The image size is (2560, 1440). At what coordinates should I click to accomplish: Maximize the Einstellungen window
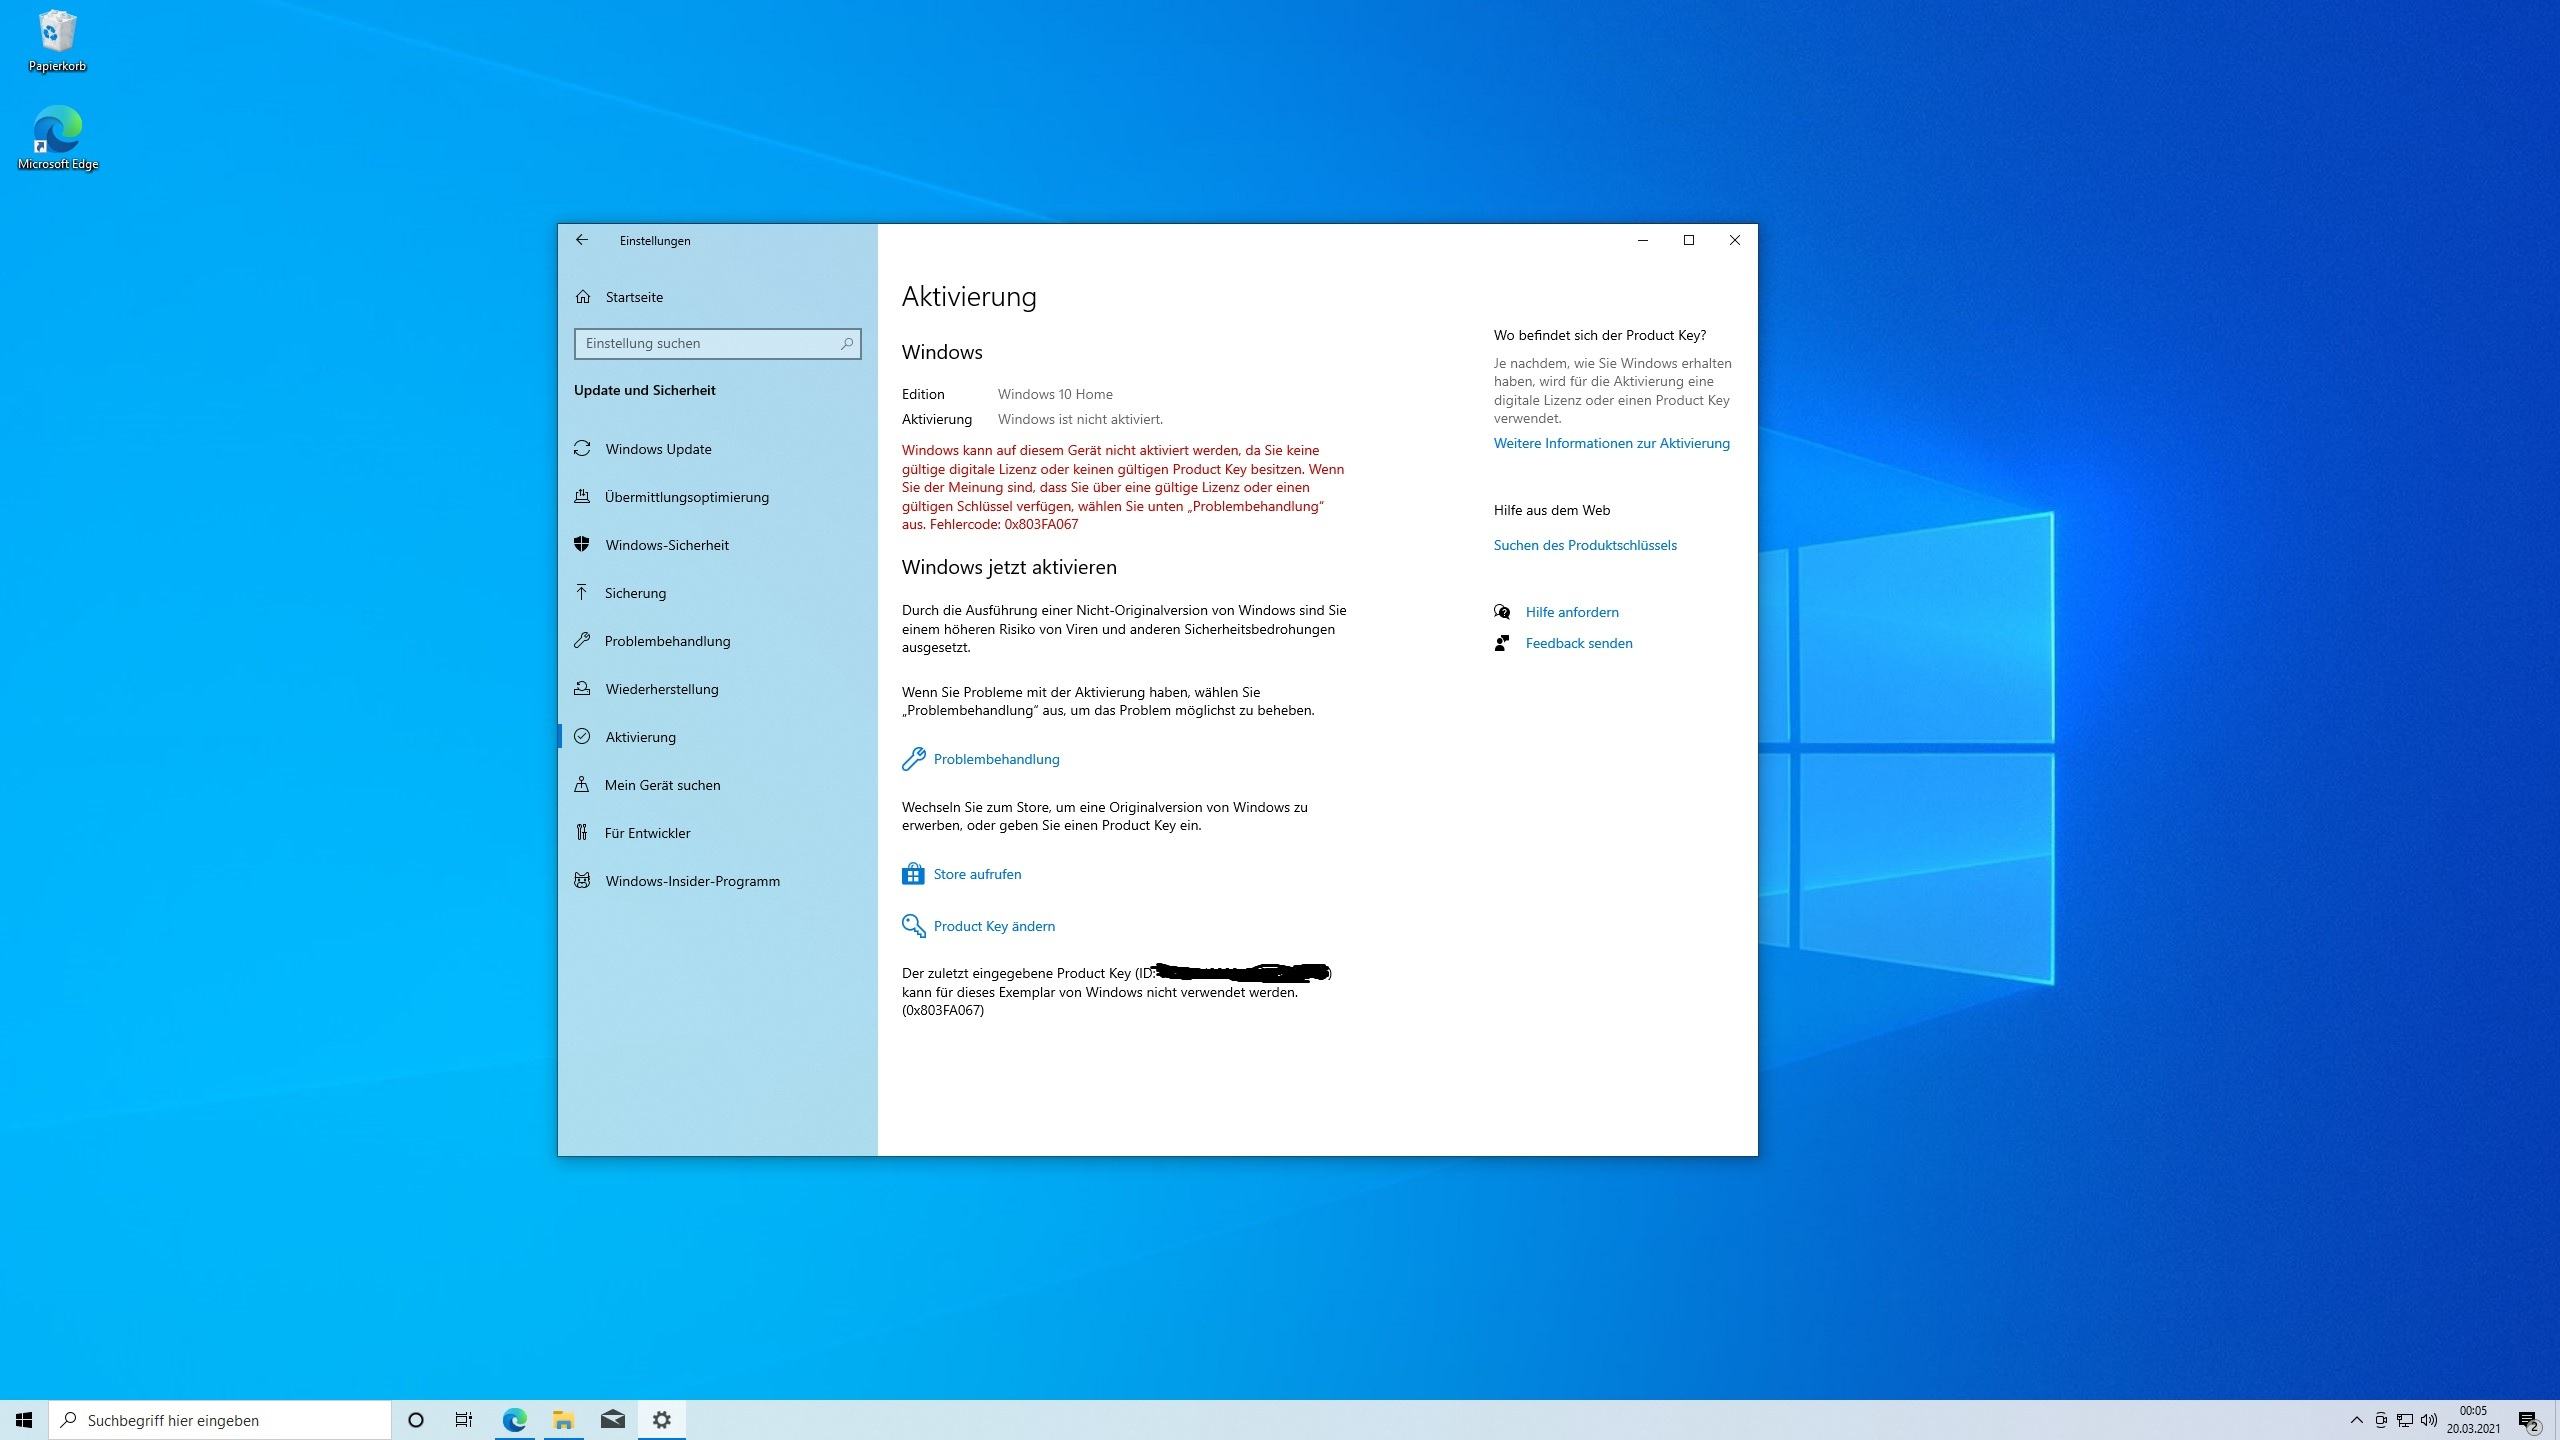[x=1689, y=240]
